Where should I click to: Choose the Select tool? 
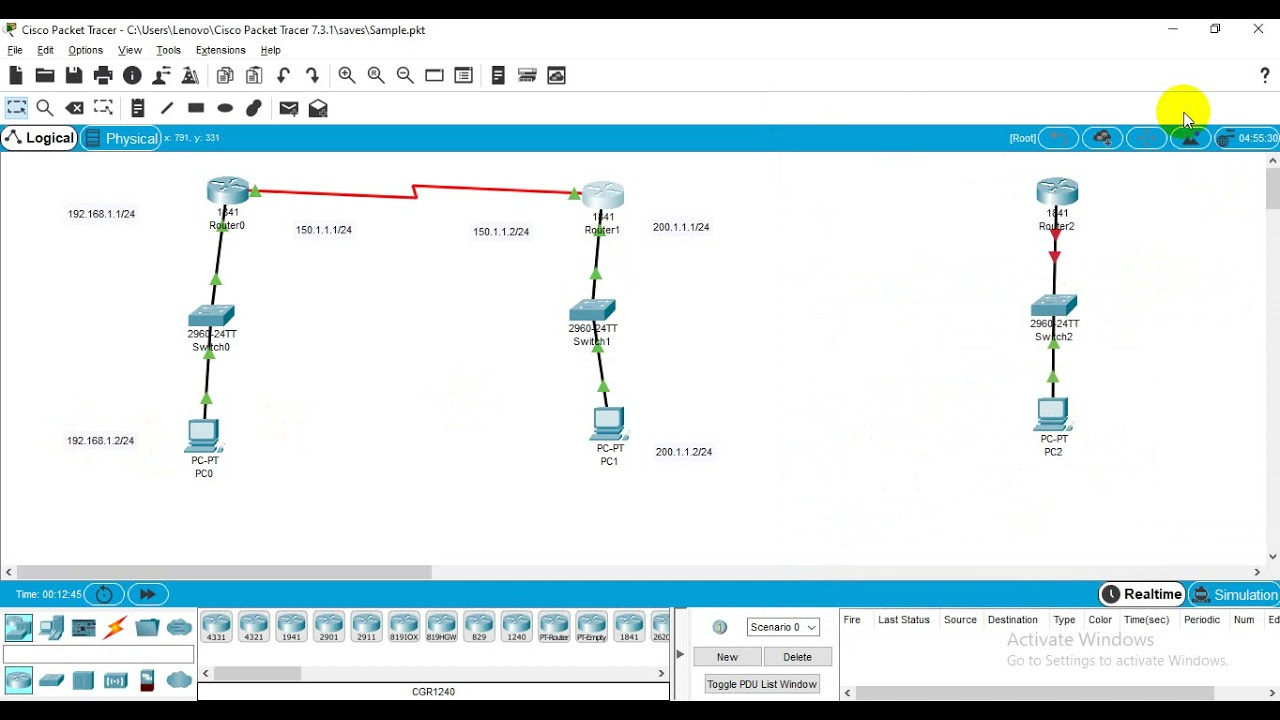click(x=17, y=108)
